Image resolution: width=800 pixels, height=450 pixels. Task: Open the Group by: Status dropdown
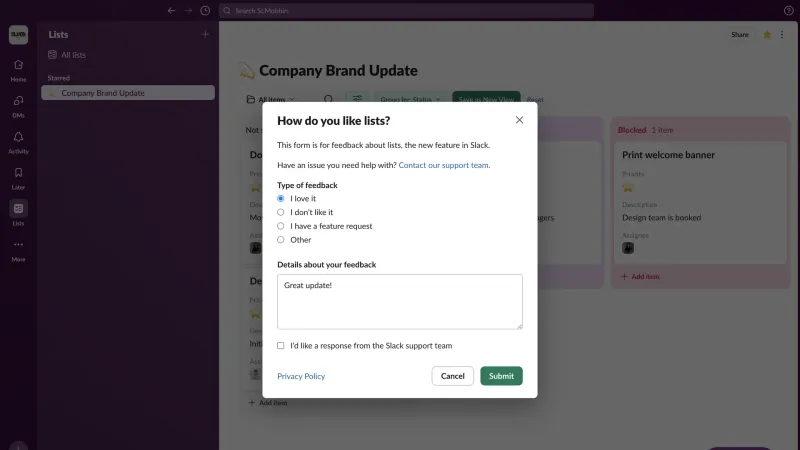tap(410, 99)
